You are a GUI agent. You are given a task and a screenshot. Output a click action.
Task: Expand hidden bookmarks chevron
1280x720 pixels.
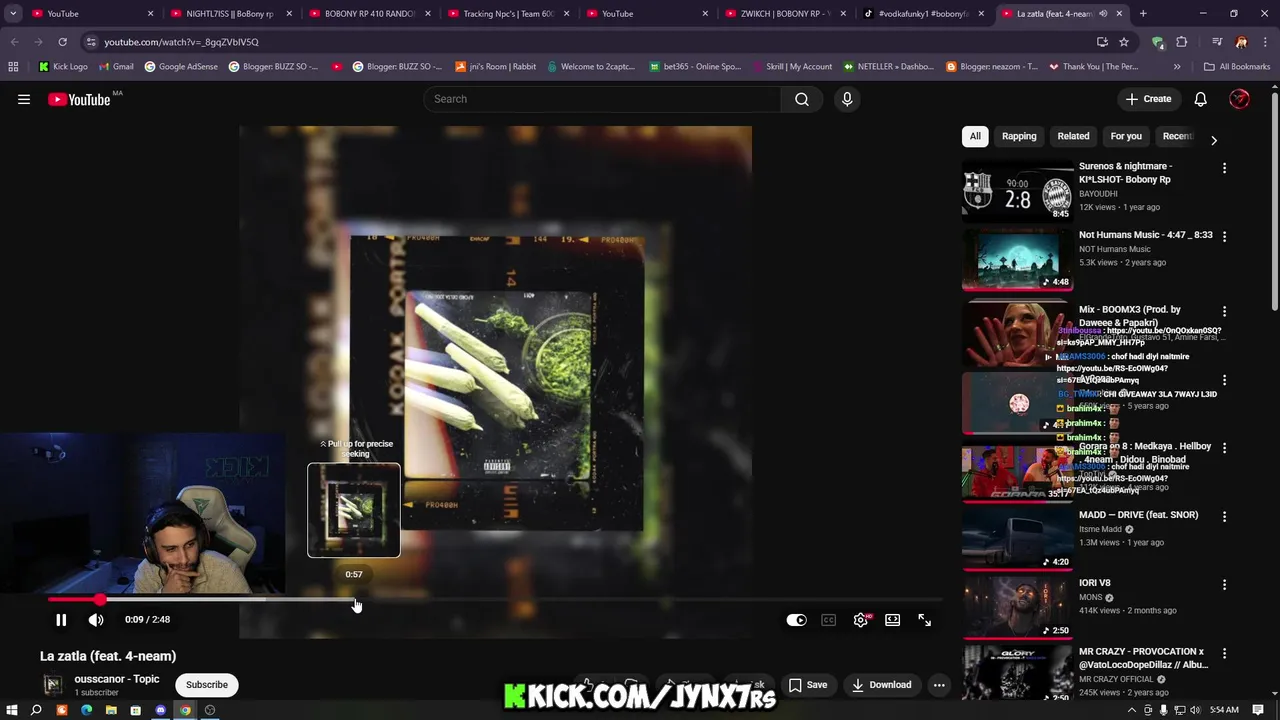(x=1177, y=66)
